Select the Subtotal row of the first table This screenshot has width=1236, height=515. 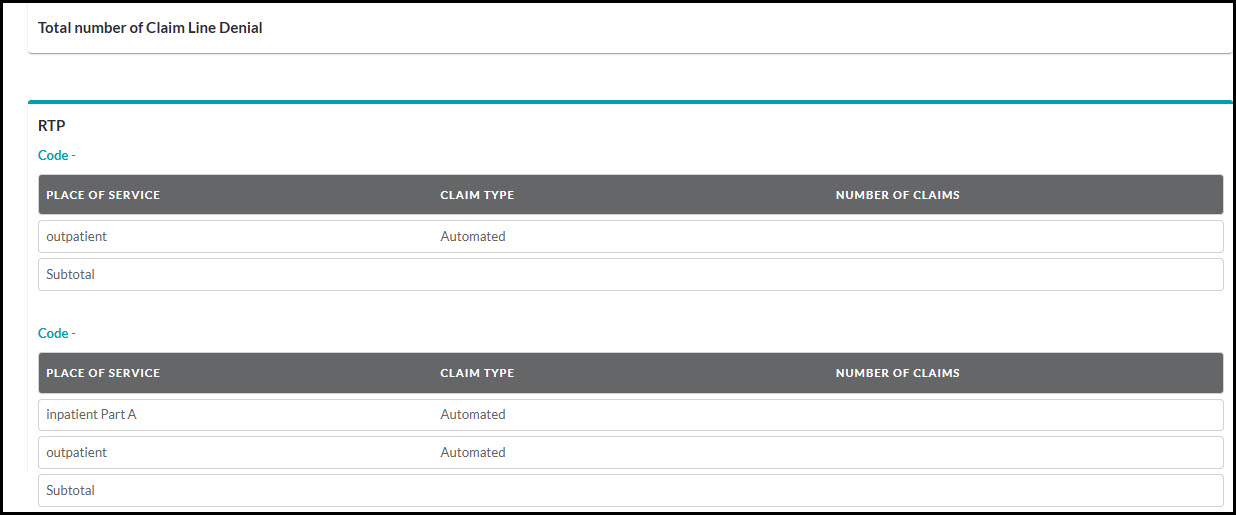pos(70,274)
